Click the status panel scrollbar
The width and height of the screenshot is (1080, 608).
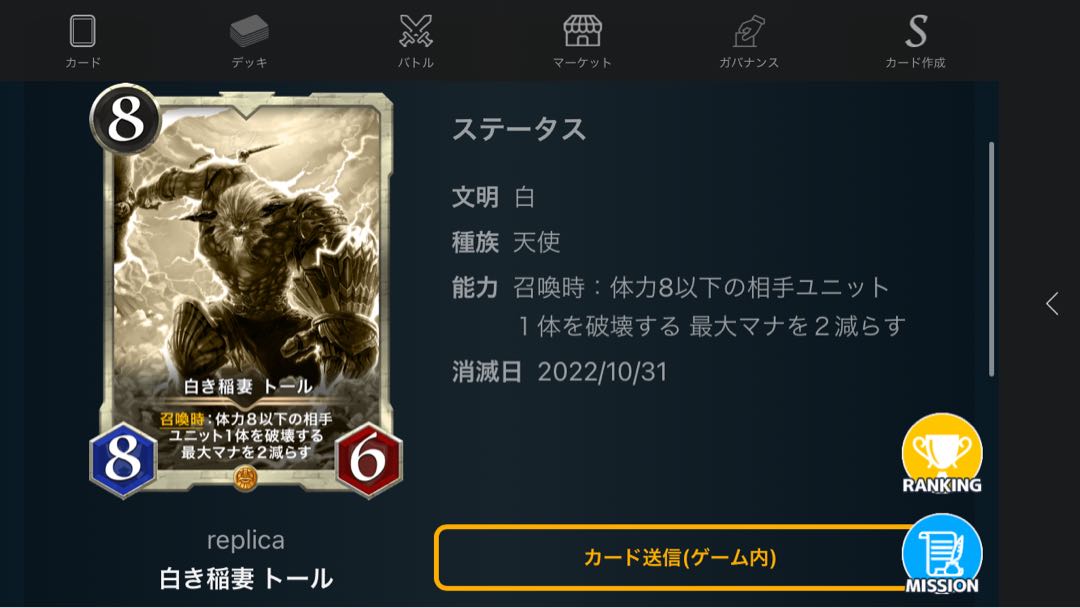click(x=991, y=259)
